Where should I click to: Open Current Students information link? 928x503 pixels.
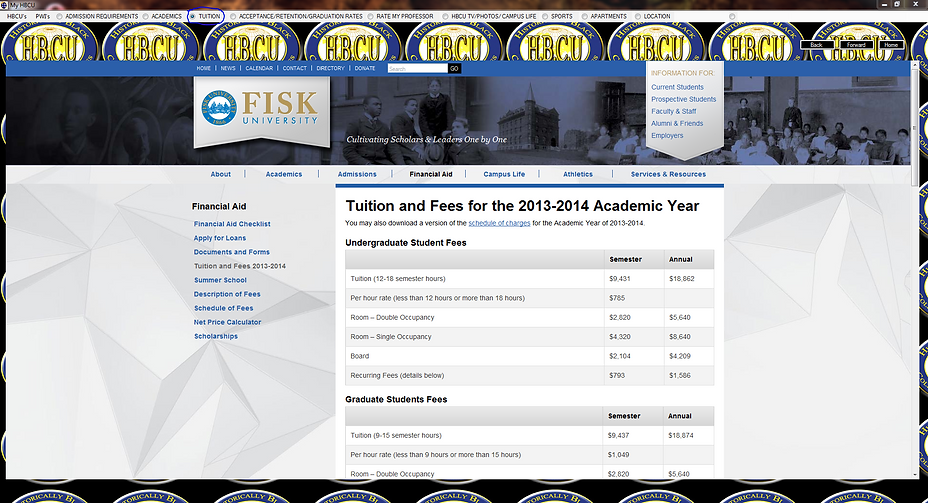click(677, 87)
